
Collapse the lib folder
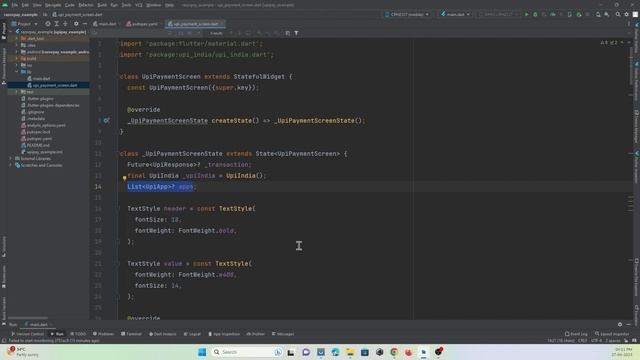17,71
